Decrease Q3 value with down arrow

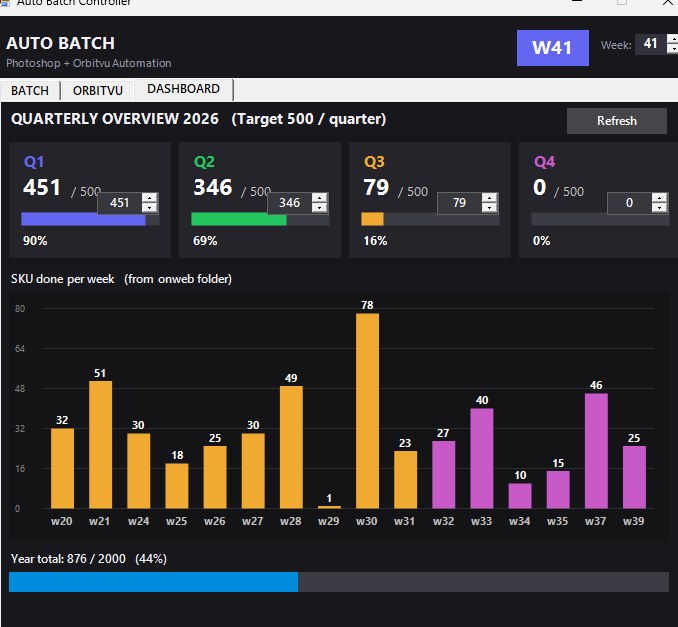click(x=489, y=208)
